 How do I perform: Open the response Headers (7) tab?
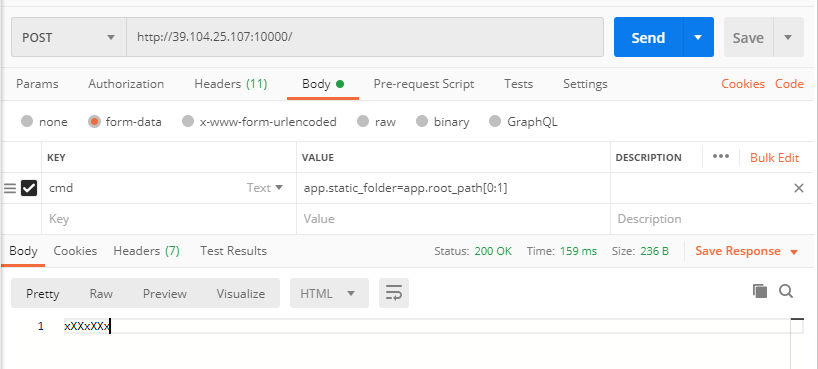coord(147,251)
